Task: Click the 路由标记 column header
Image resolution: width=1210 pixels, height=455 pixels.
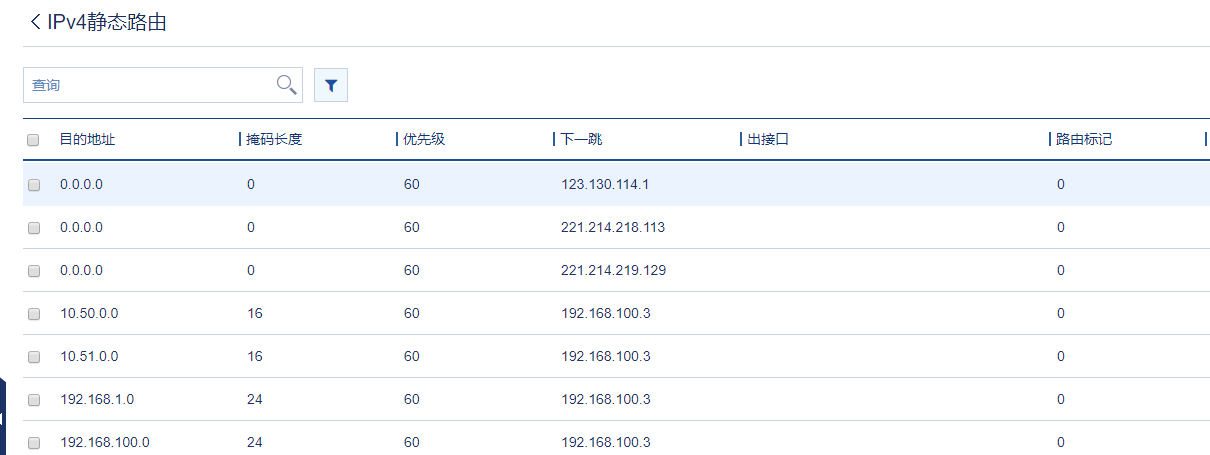Action: pos(1084,140)
